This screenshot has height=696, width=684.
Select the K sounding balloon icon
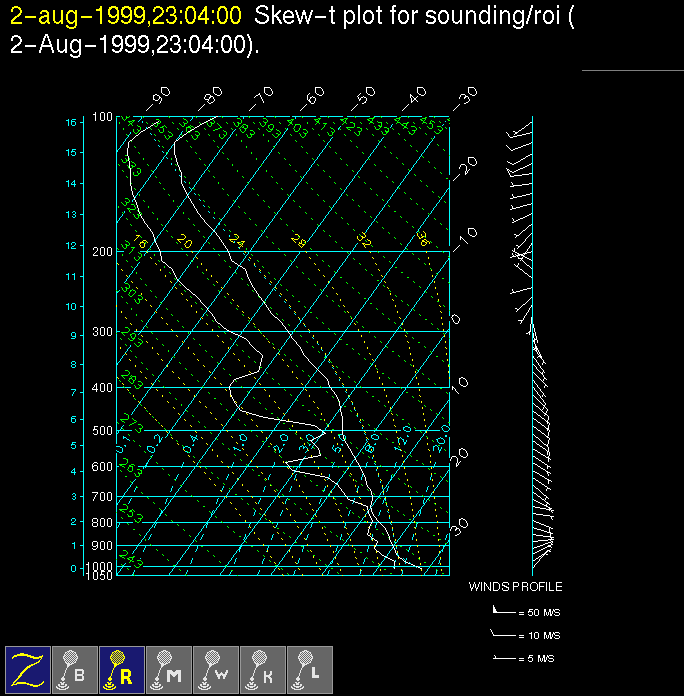pyautogui.click(x=261, y=669)
